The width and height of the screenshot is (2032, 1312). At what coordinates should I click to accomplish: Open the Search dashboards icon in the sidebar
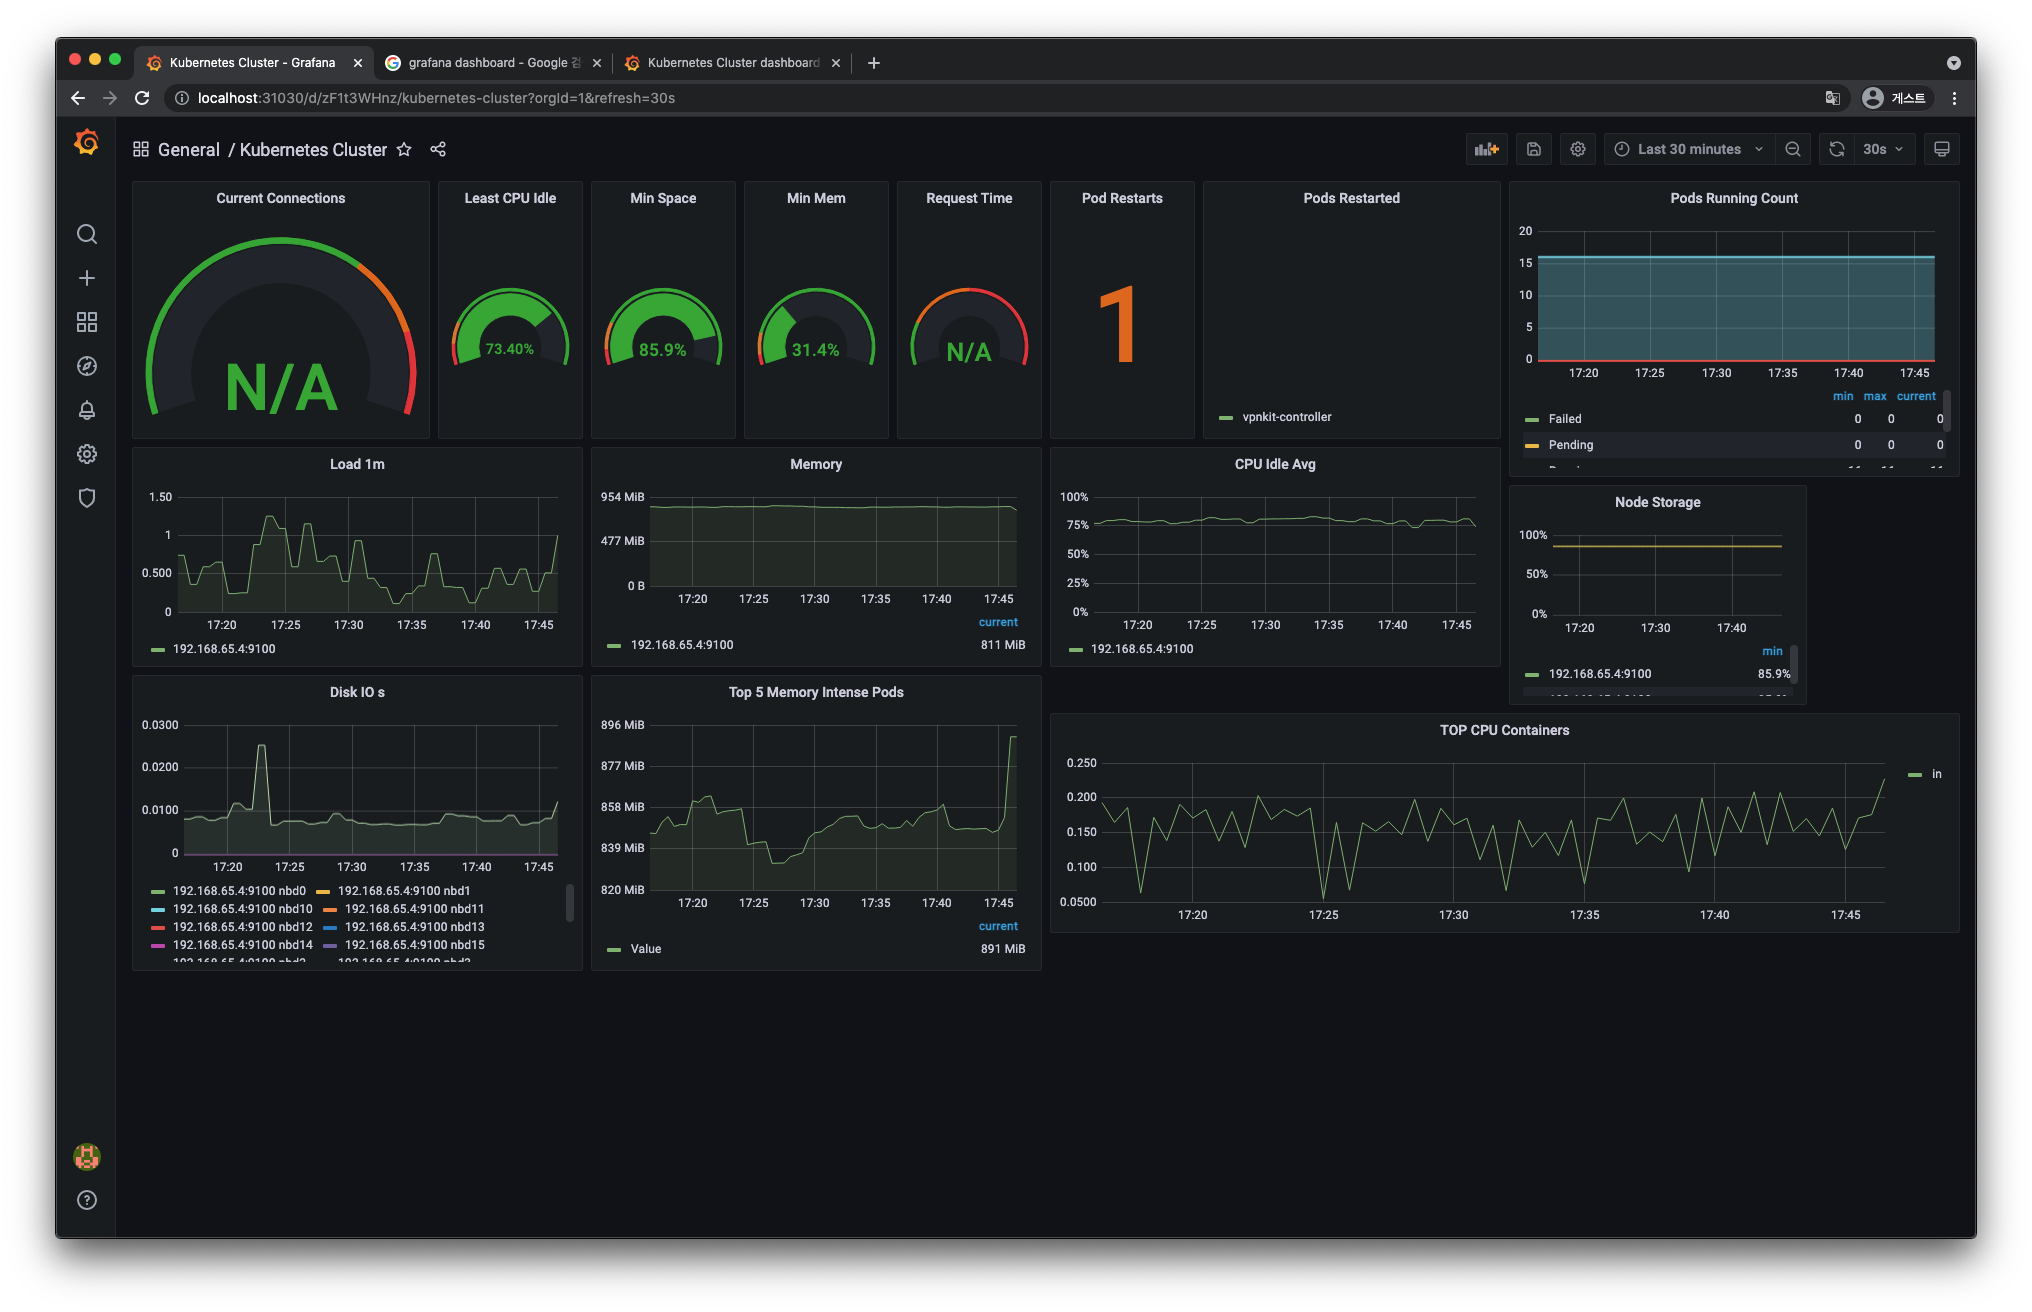[87, 234]
